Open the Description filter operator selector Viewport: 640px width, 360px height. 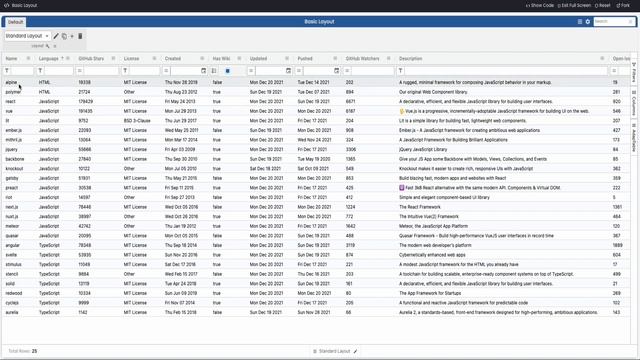400,71
